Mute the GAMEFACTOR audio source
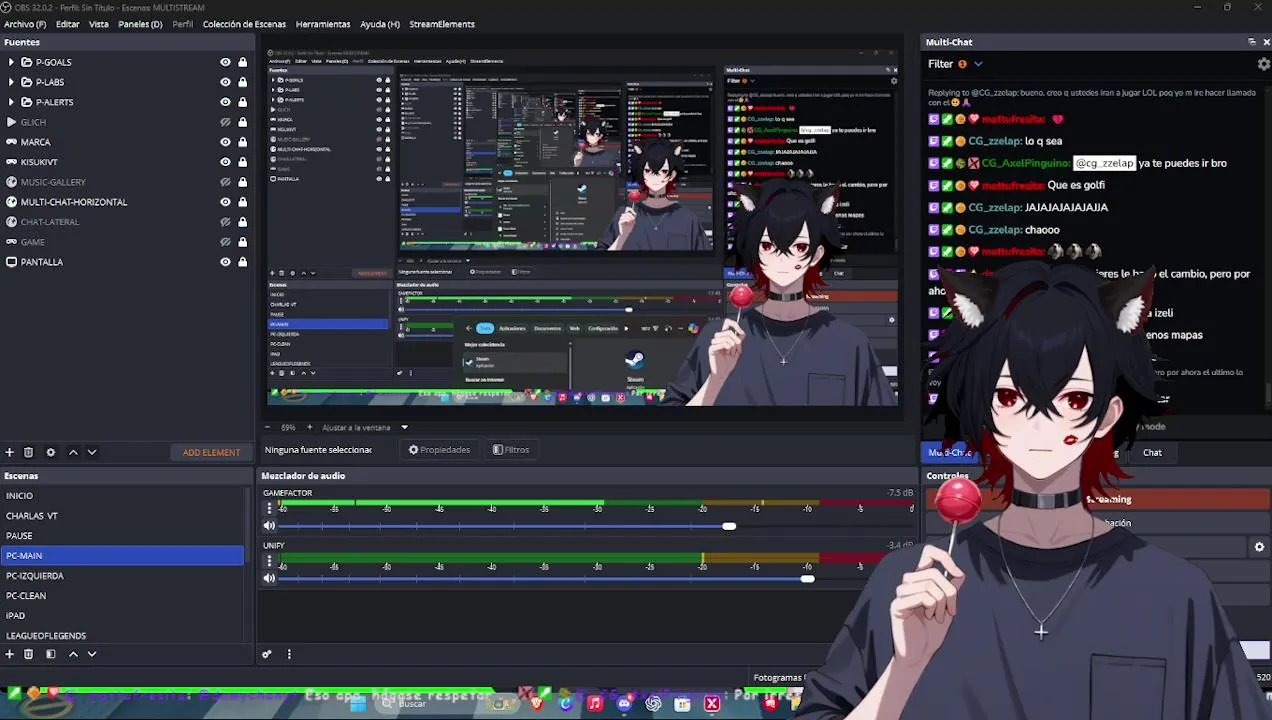This screenshot has width=1272, height=720. tap(269, 526)
